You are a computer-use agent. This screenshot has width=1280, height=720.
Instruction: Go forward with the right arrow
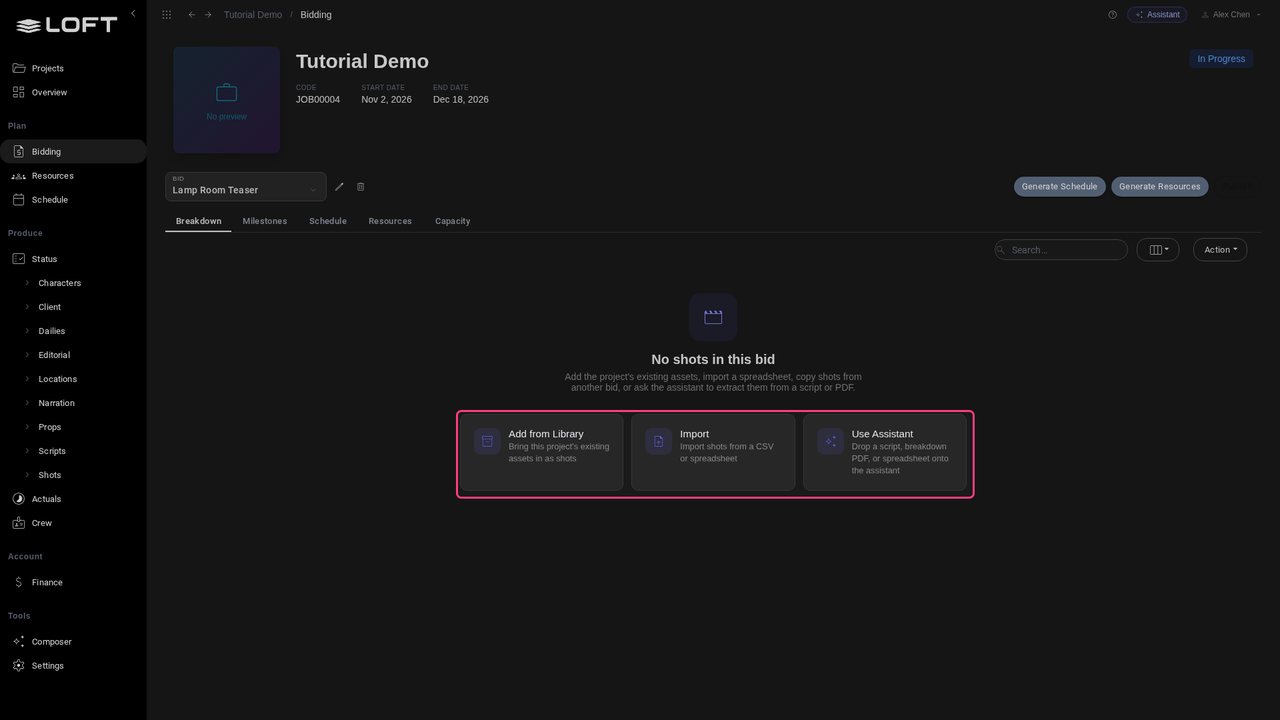[208, 15]
